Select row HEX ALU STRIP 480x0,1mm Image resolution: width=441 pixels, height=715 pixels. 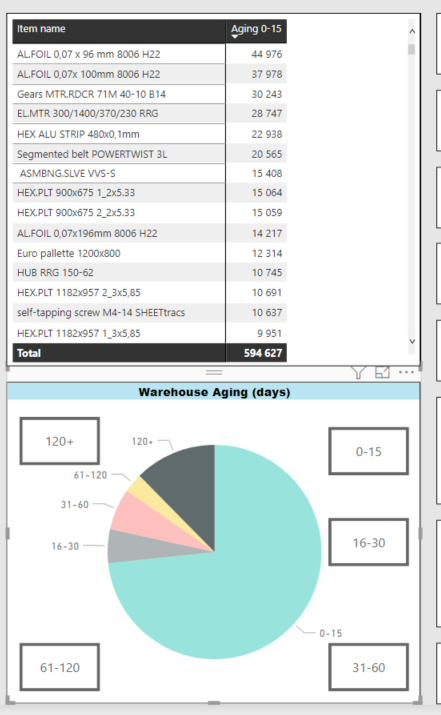pos(150,134)
